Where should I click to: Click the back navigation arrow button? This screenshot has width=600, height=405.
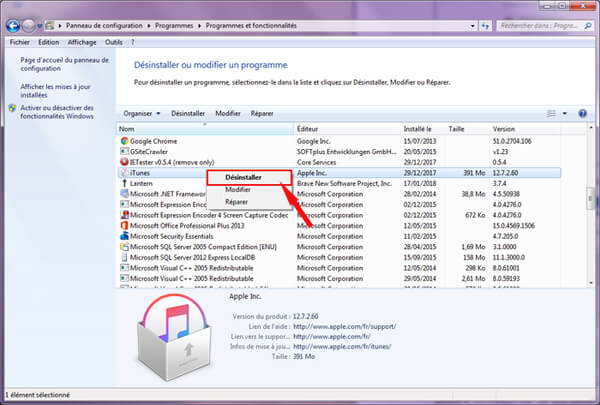click(x=14, y=23)
